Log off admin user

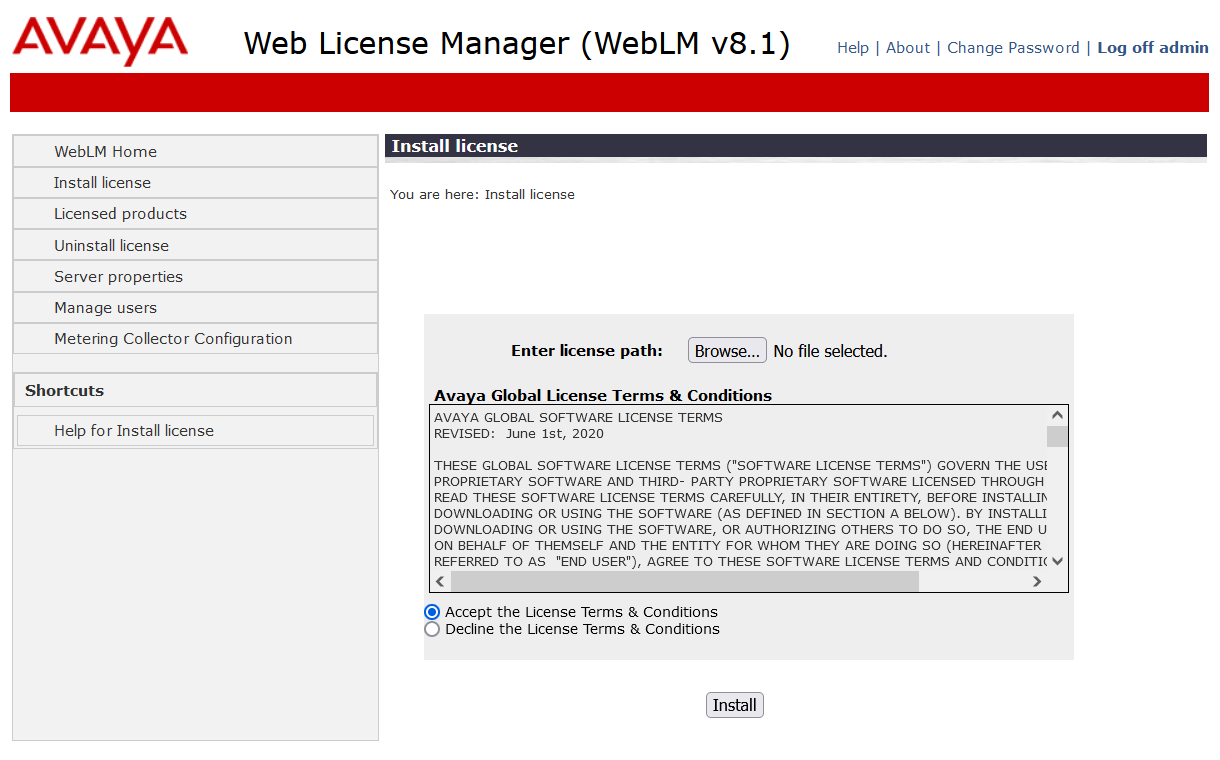(1153, 48)
